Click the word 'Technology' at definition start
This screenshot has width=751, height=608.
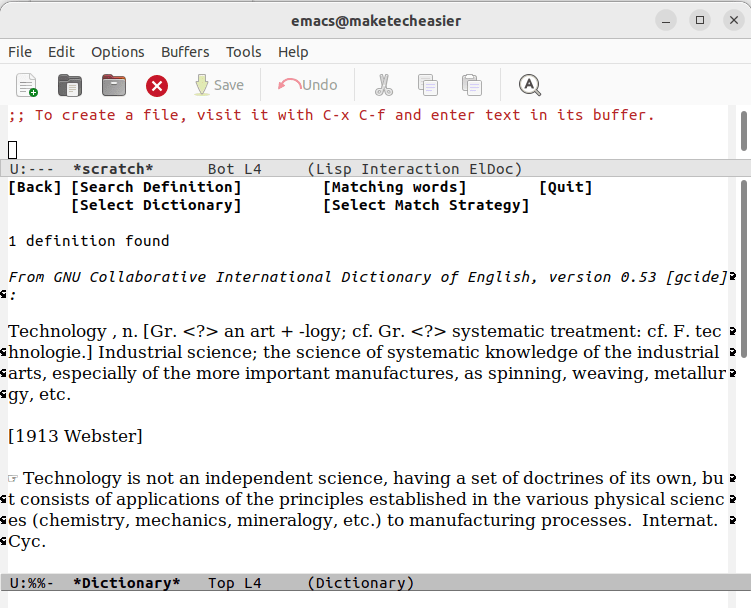pos(57,332)
